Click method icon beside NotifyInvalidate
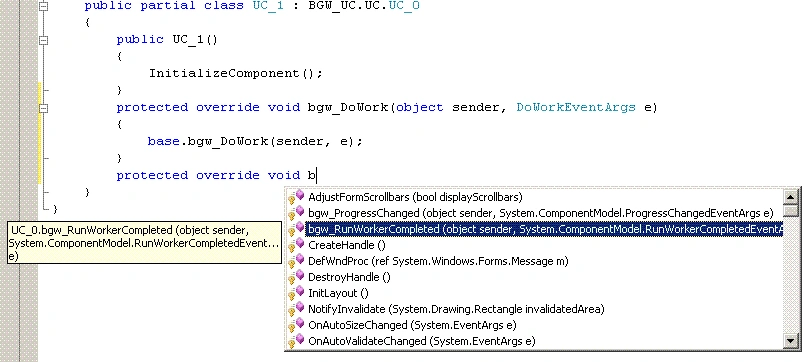804x362 pixels. click(x=296, y=309)
